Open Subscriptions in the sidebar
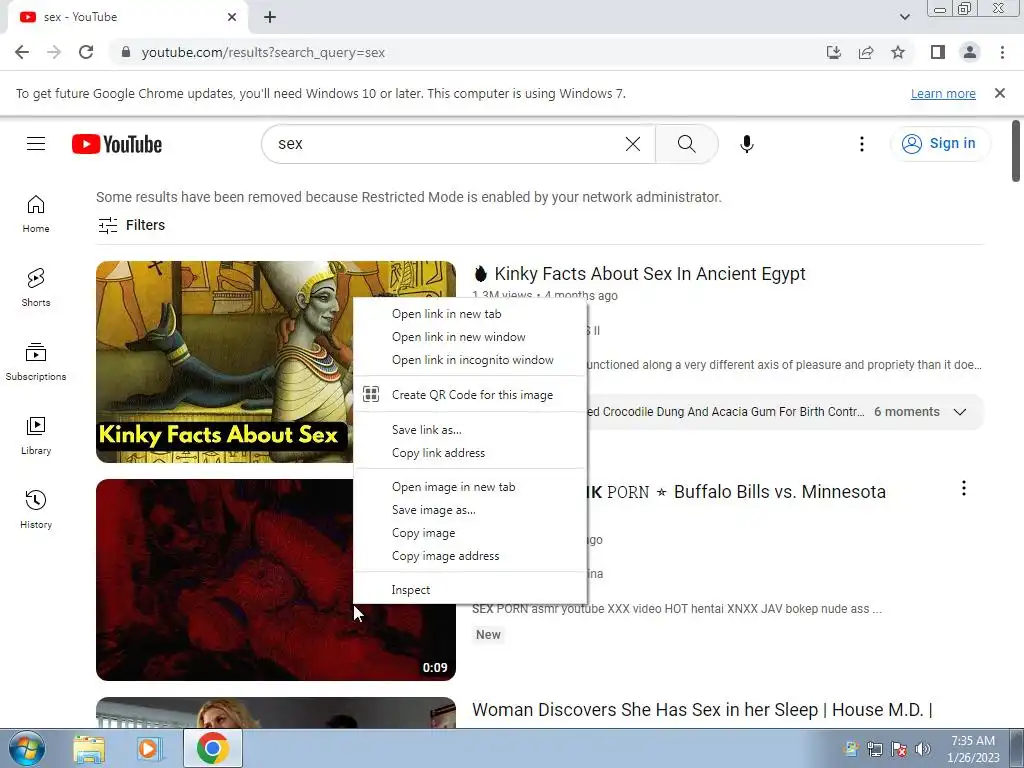Screen dimensions: 1024x768 tap(36, 361)
